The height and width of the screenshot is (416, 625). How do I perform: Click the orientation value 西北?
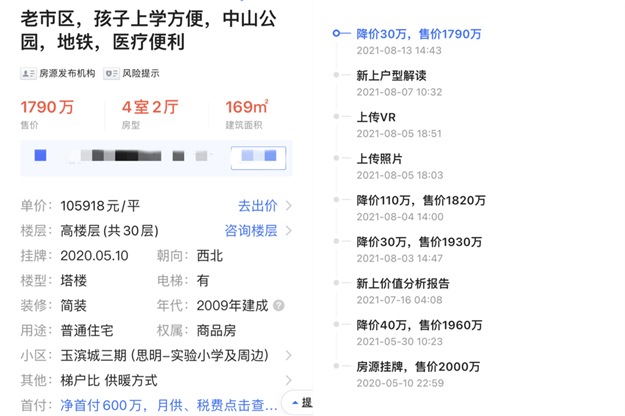point(210,256)
